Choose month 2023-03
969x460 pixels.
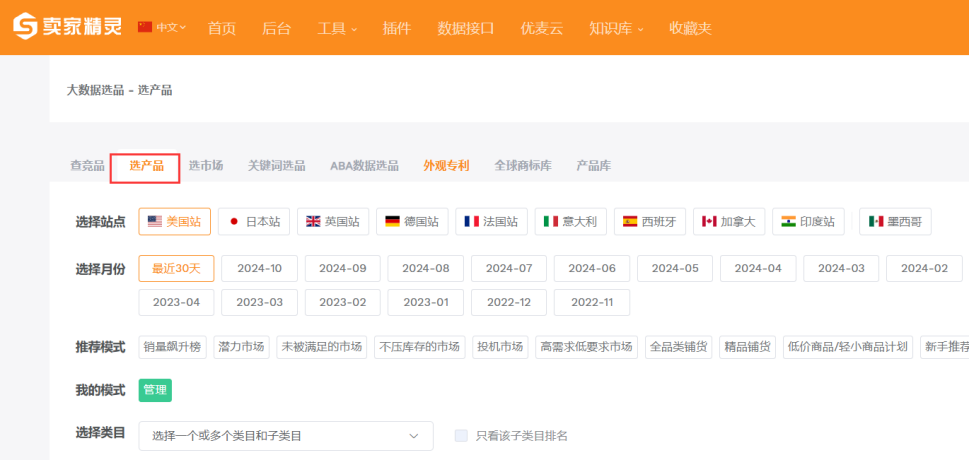pos(260,302)
